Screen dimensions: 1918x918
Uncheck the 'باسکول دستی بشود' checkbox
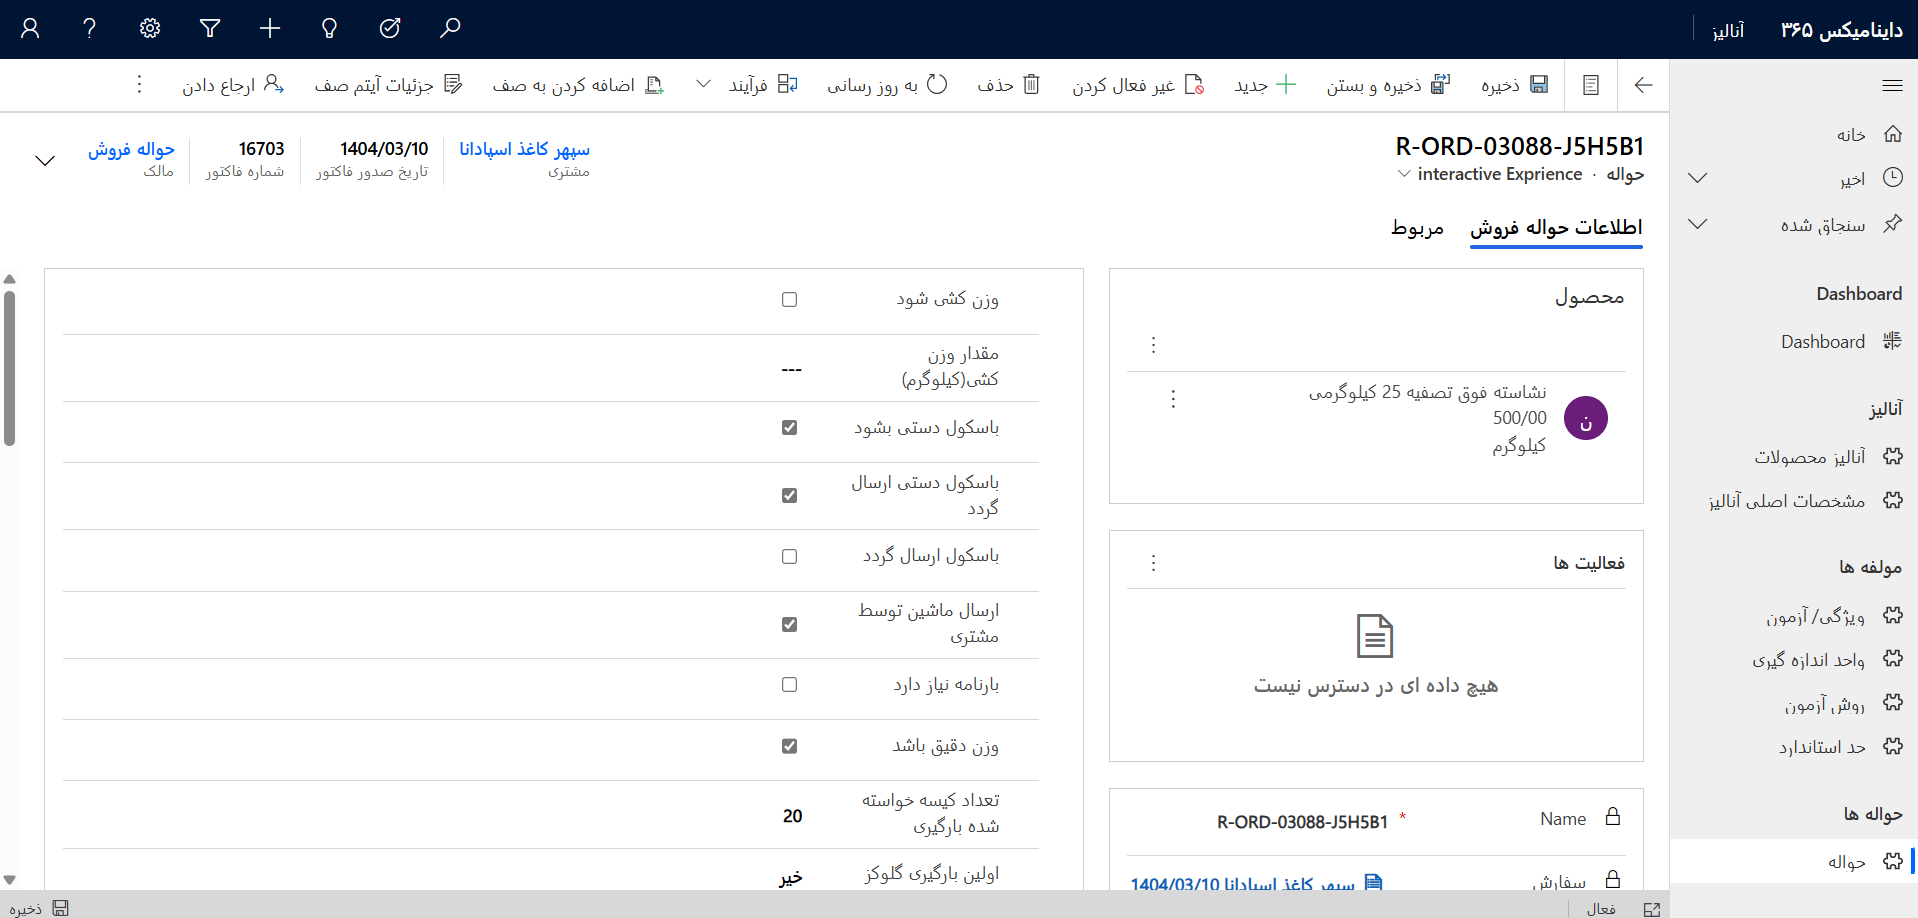pyautogui.click(x=789, y=427)
